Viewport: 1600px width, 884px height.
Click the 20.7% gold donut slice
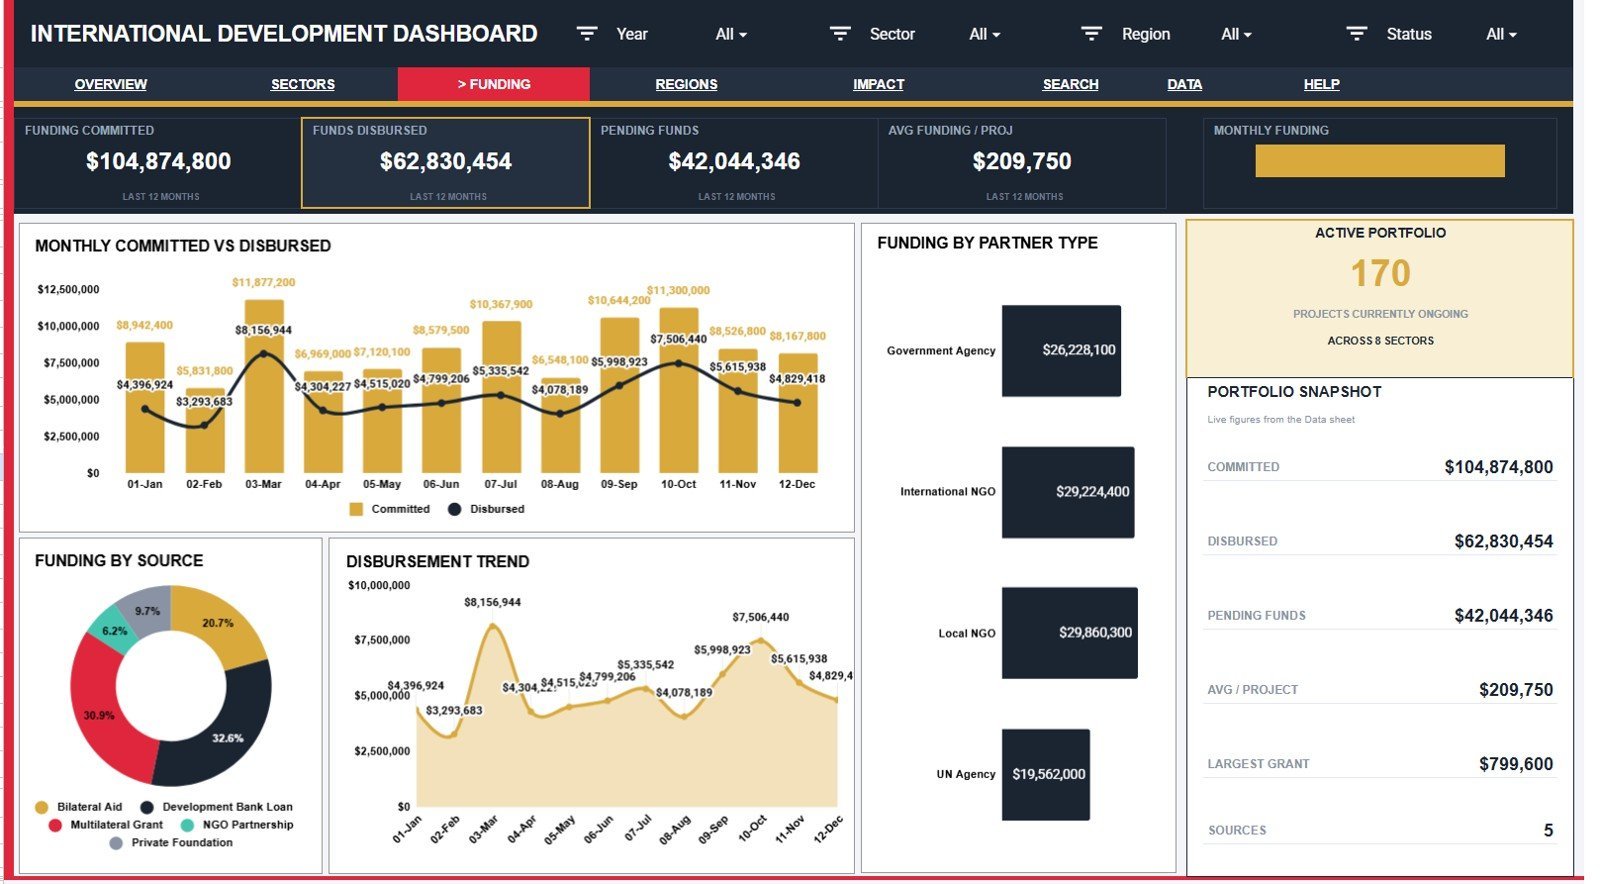tap(218, 622)
